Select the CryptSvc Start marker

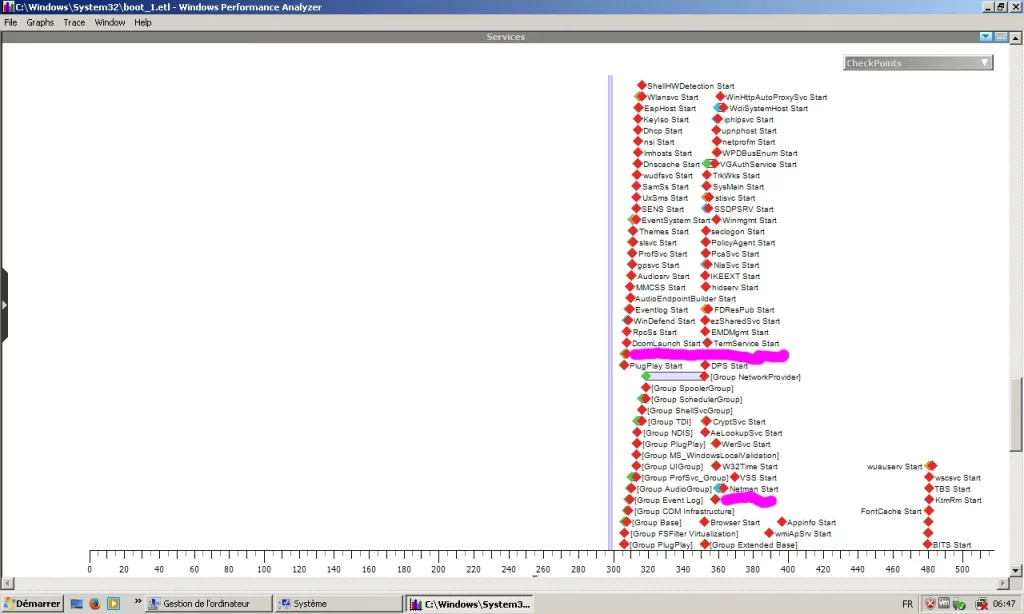point(706,421)
